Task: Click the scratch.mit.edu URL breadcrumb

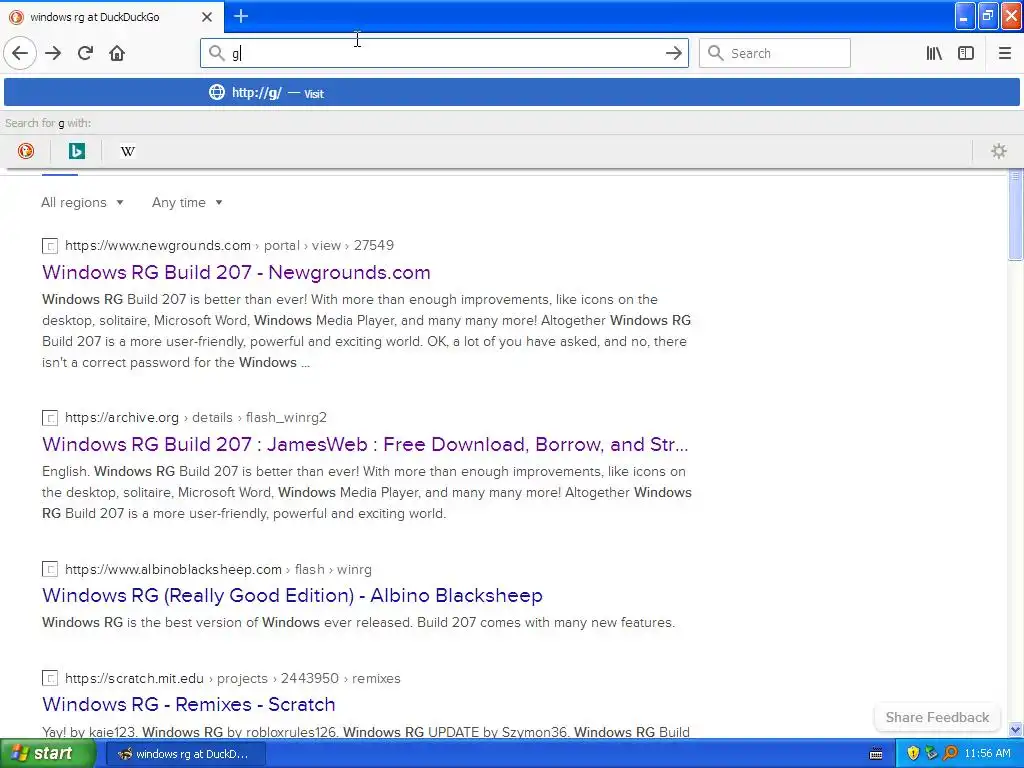Action: (x=232, y=679)
